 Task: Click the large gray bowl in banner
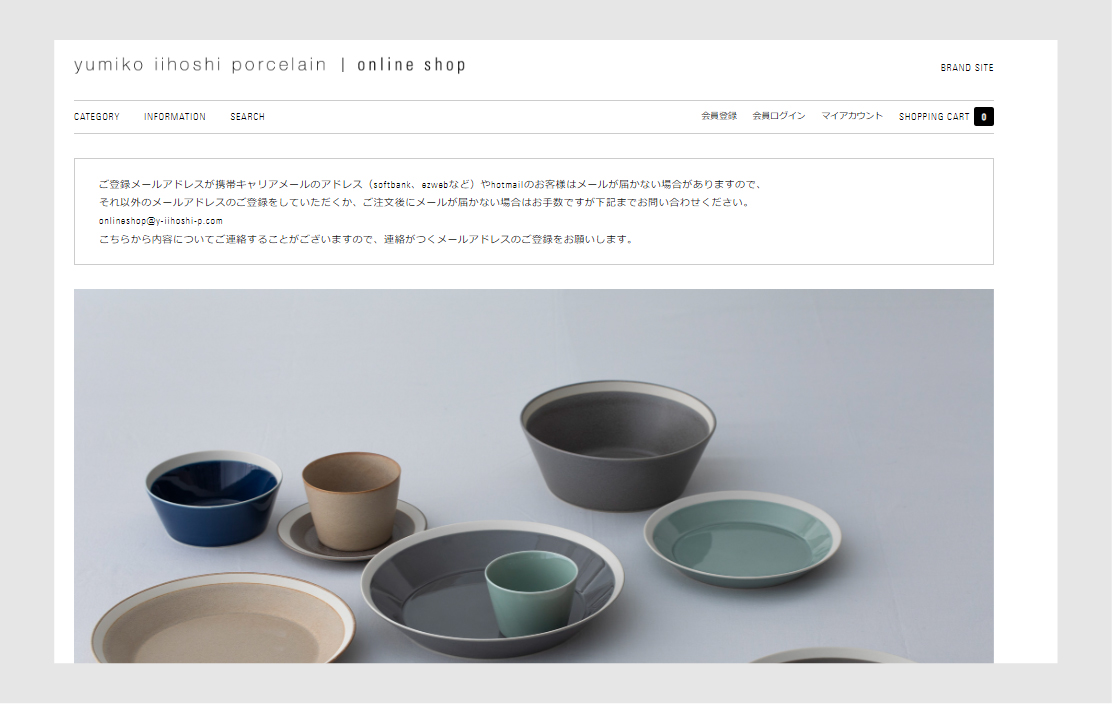coord(618,445)
